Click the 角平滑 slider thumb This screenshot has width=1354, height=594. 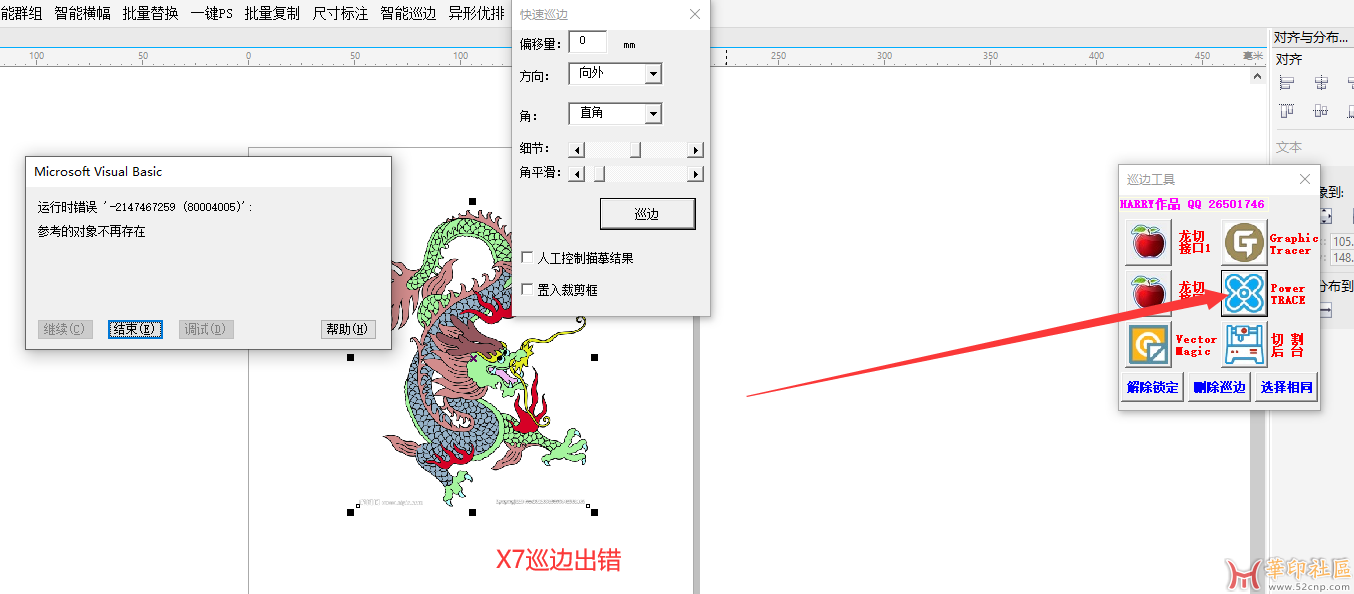599,174
